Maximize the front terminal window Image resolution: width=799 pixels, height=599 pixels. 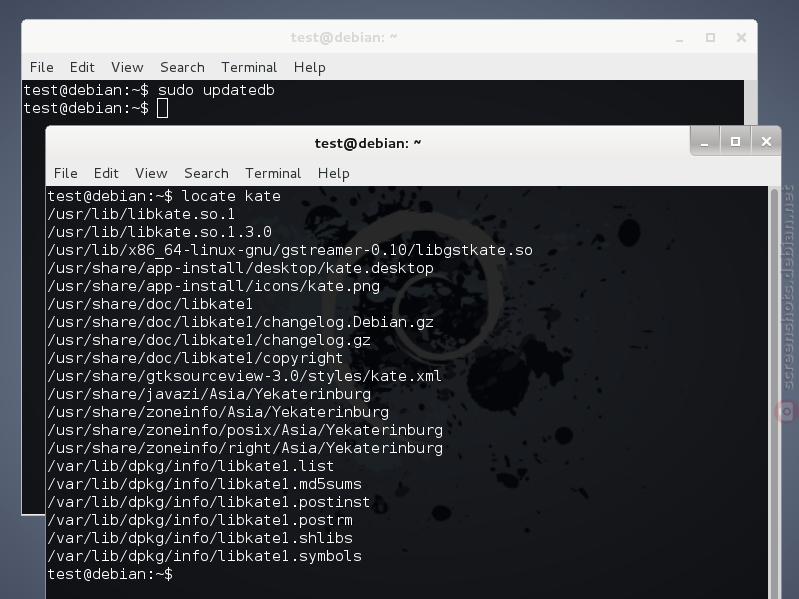click(735, 142)
